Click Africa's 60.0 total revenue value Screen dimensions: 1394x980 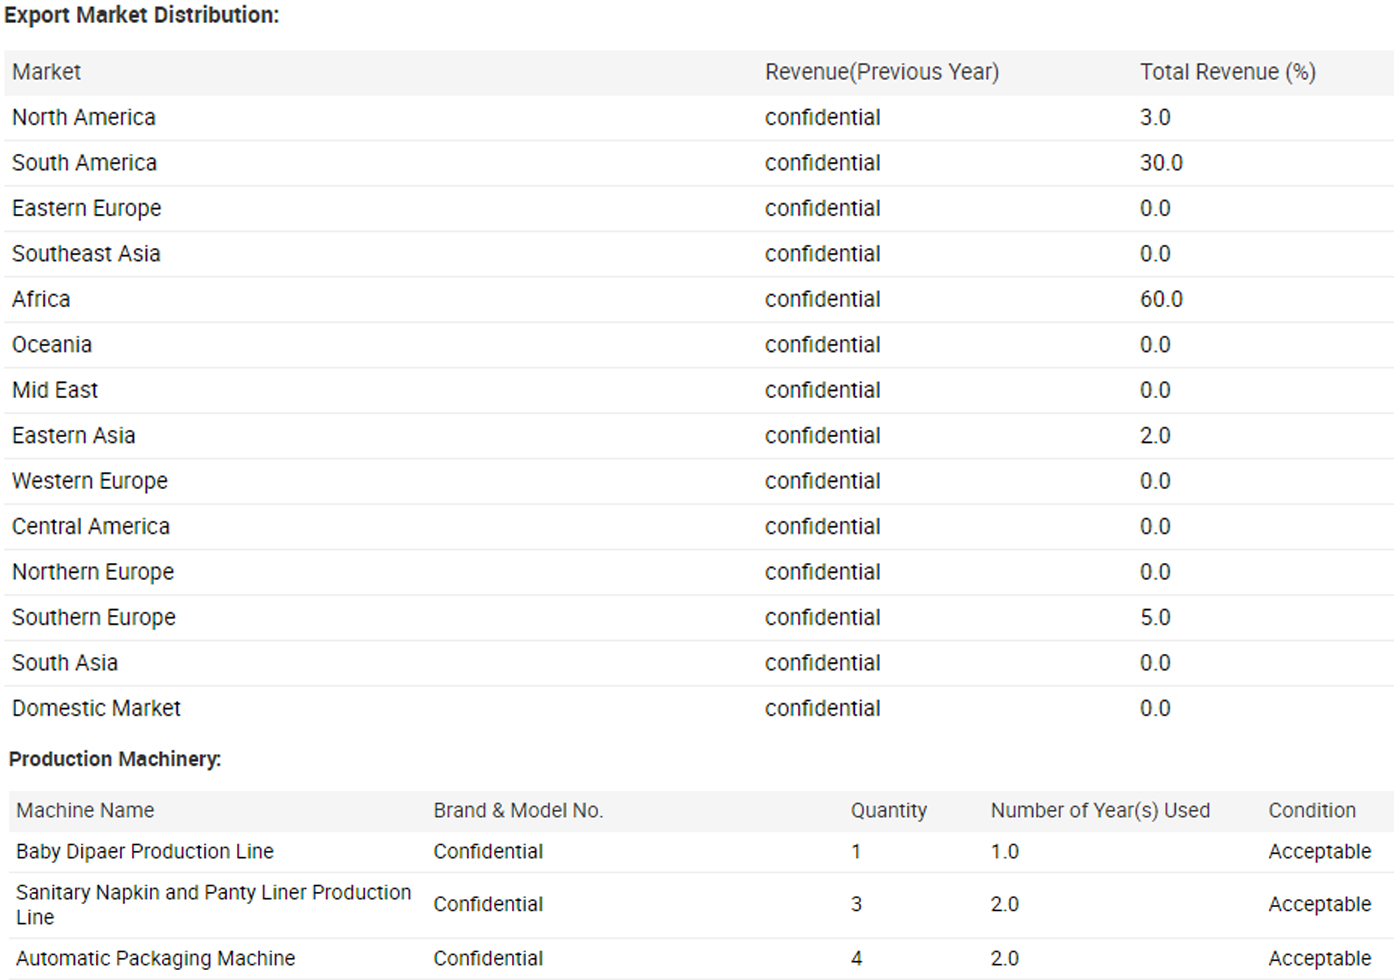point(1161,299)
